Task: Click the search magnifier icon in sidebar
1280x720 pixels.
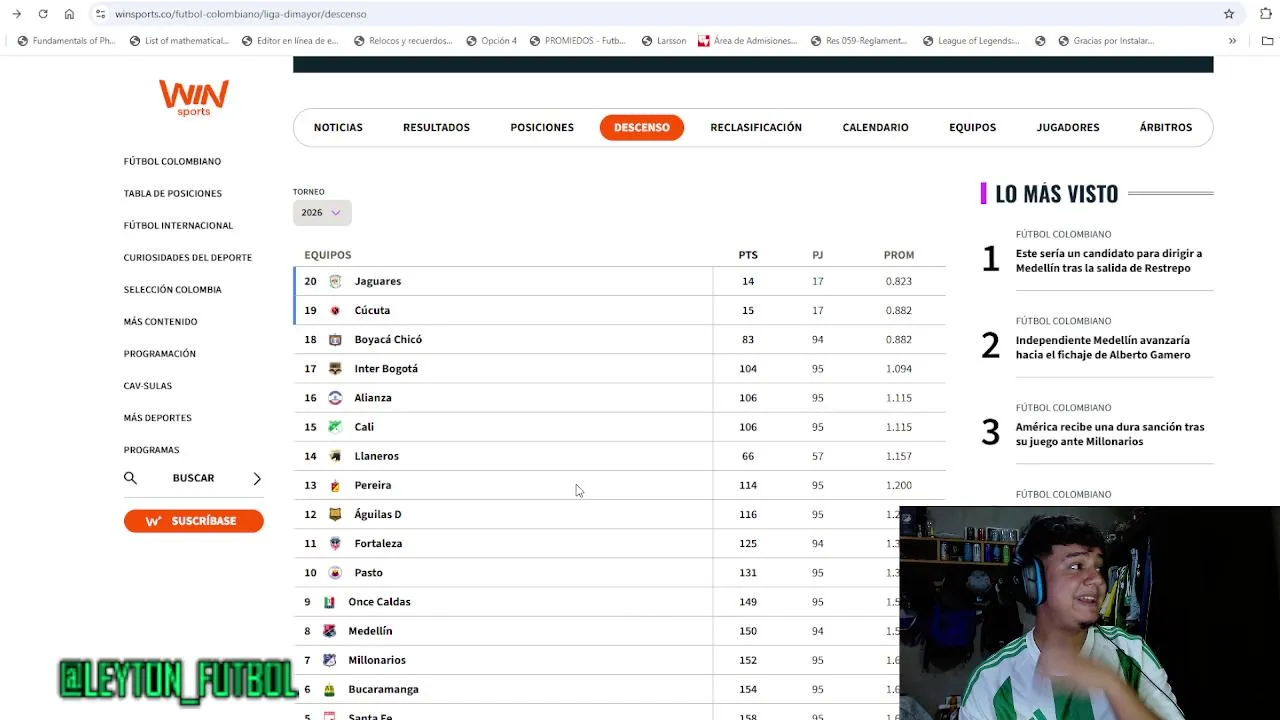Action: tap(130, 478)
